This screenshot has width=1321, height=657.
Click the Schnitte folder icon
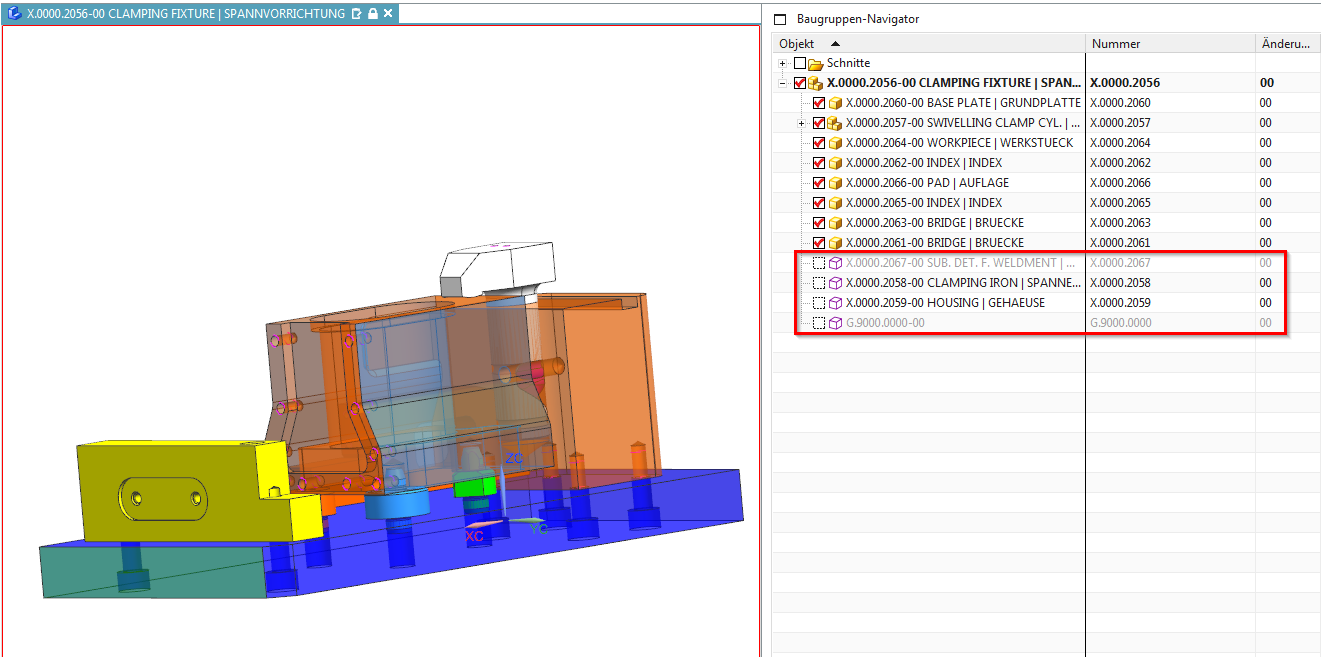[815, 63]
